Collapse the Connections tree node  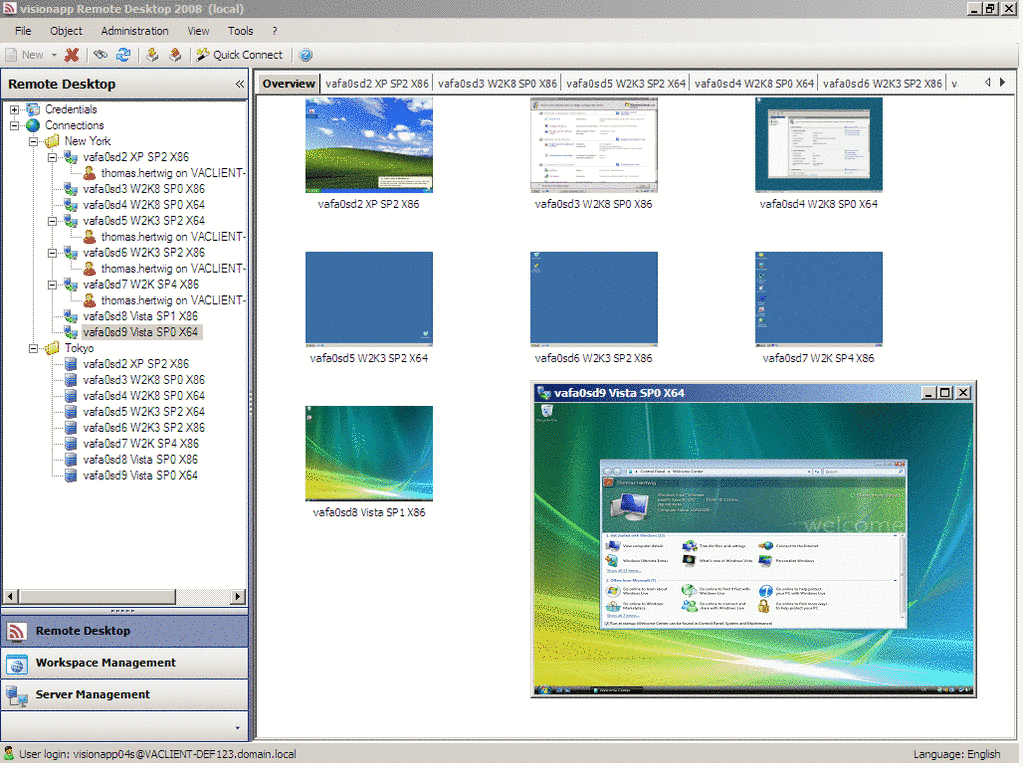(x=14, y=125)
